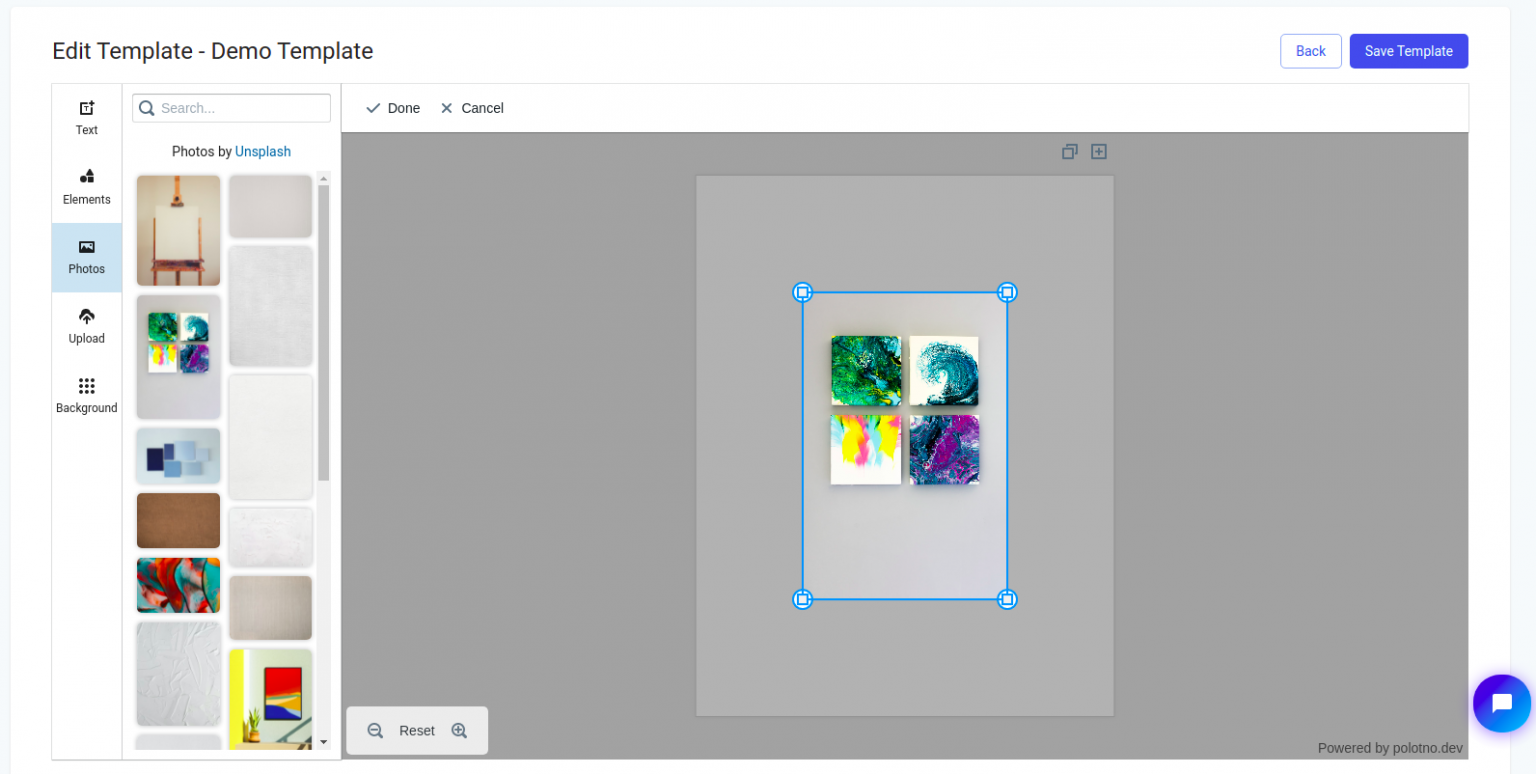Image resolution: width=1536 pixels, height=774 pixels.
Task: Zoom in with the plus magnifier
Action: 460,731
